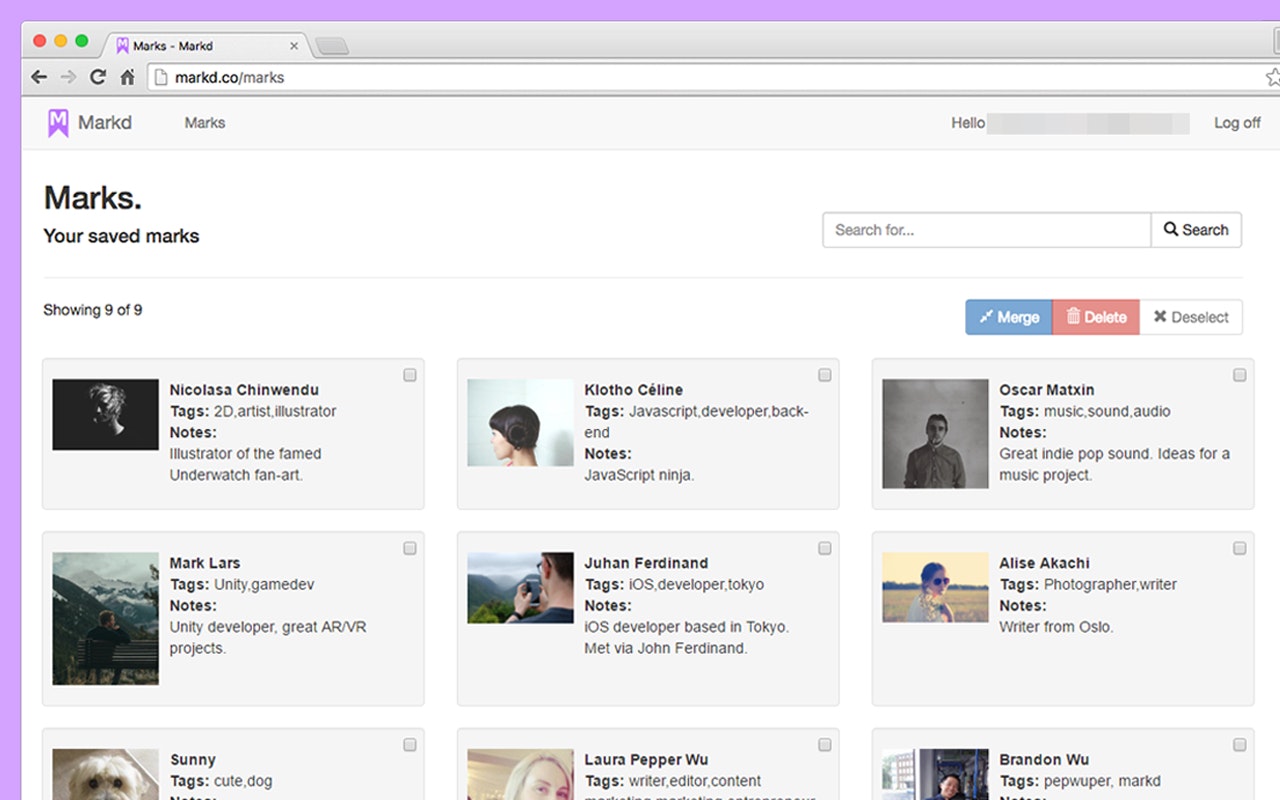The width and height of the screenshot is (1280, 800).
Task: Click Alise Akachi's sunglasses photo
Action: pos(935,587)
